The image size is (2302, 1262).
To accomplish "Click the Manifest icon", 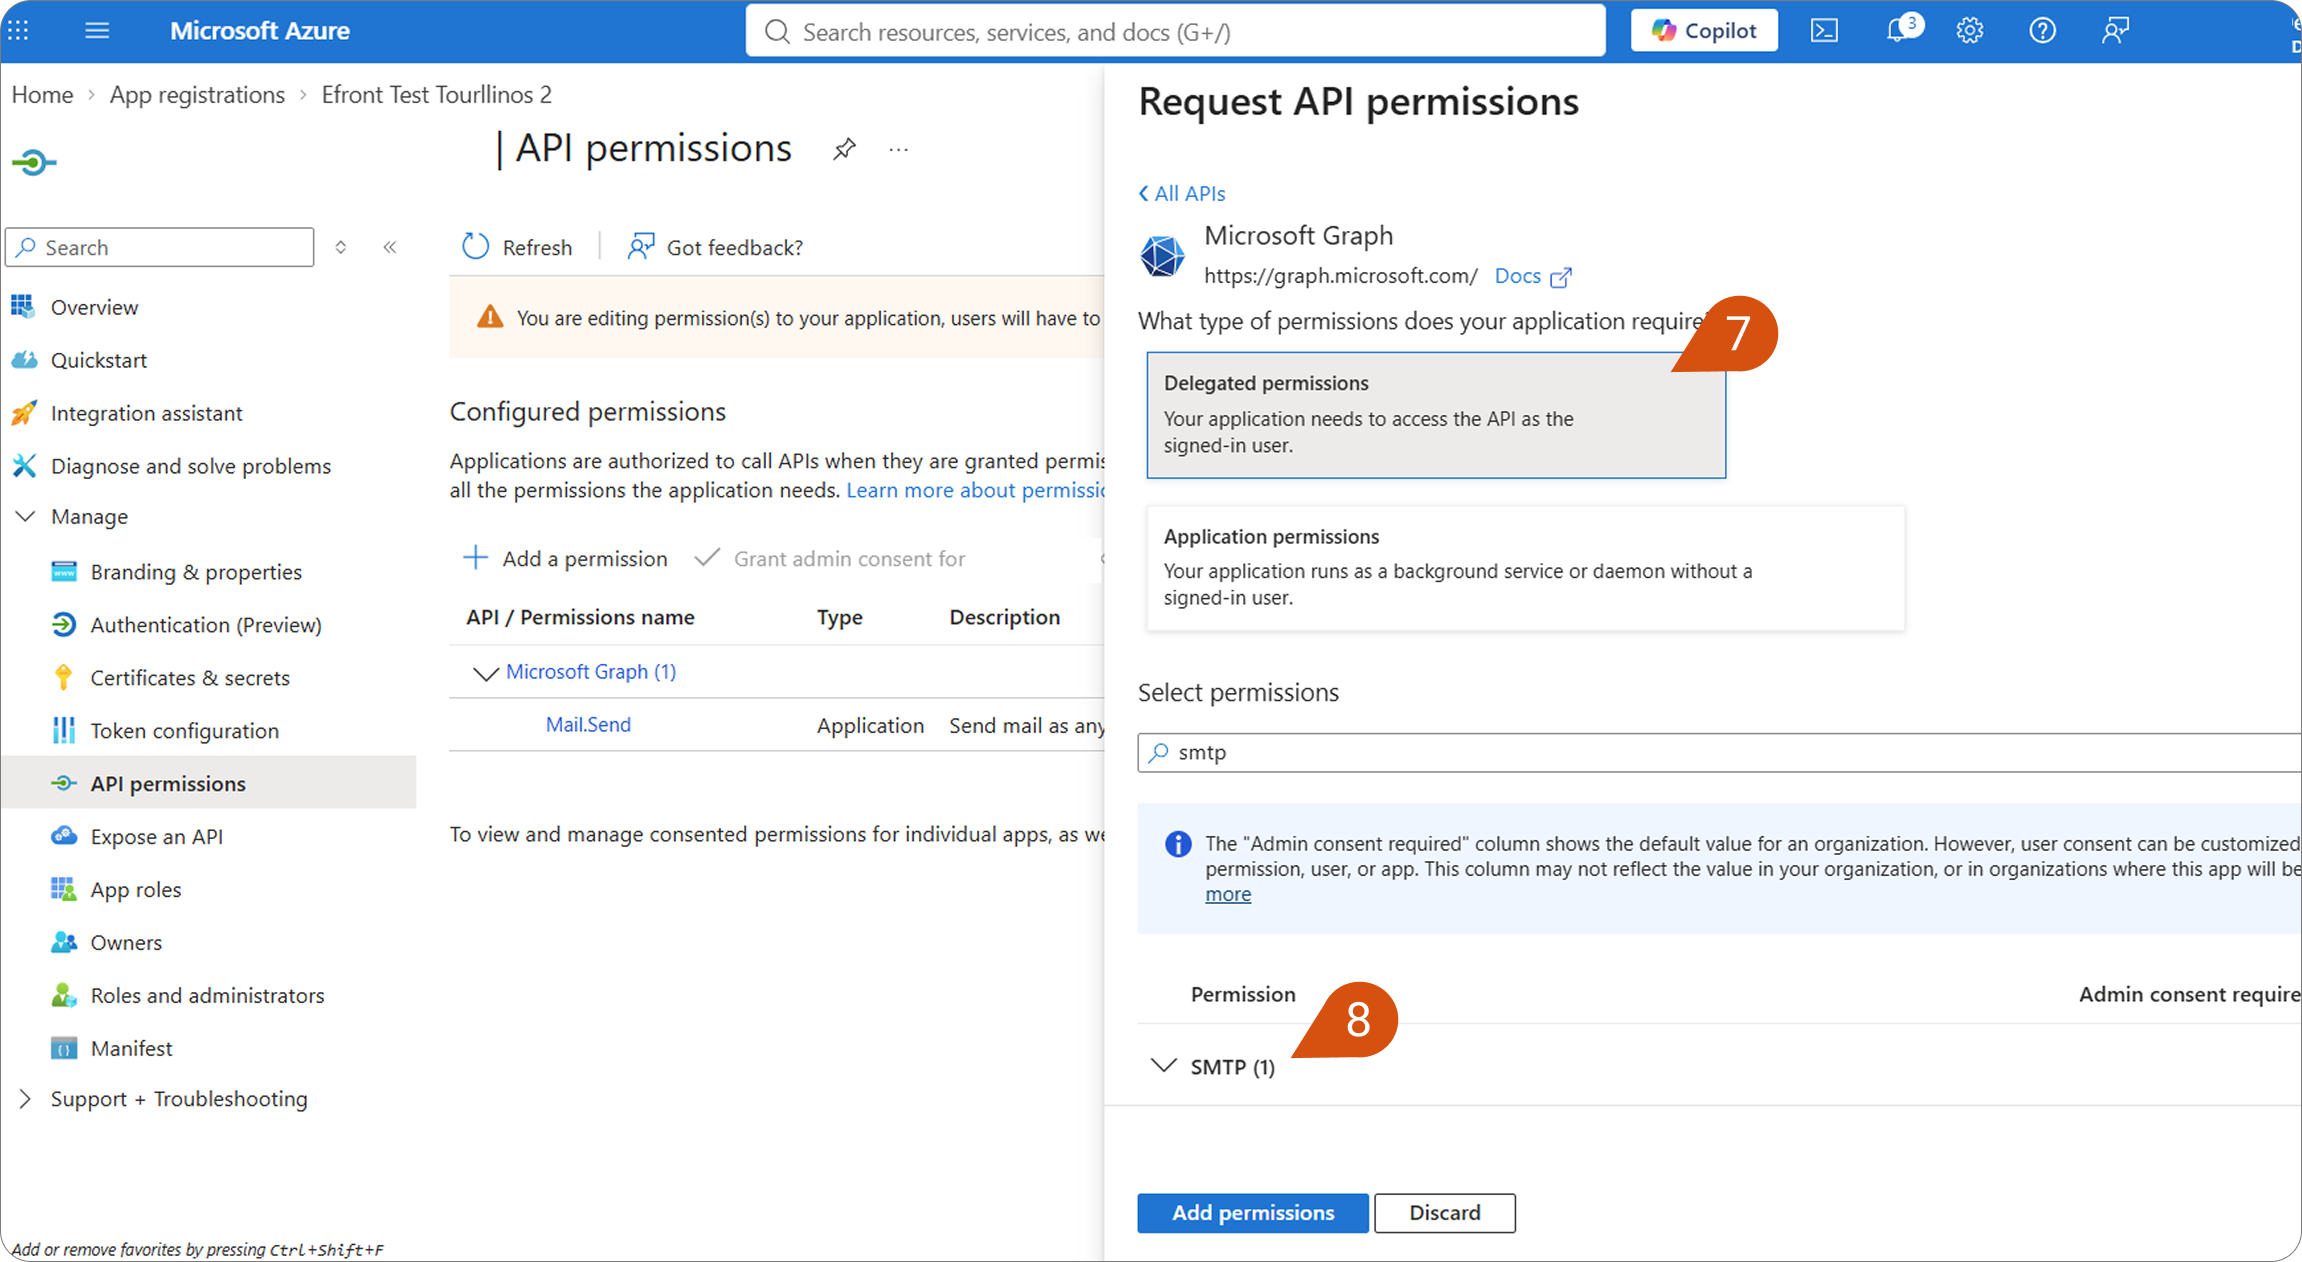I will 63,1048.
